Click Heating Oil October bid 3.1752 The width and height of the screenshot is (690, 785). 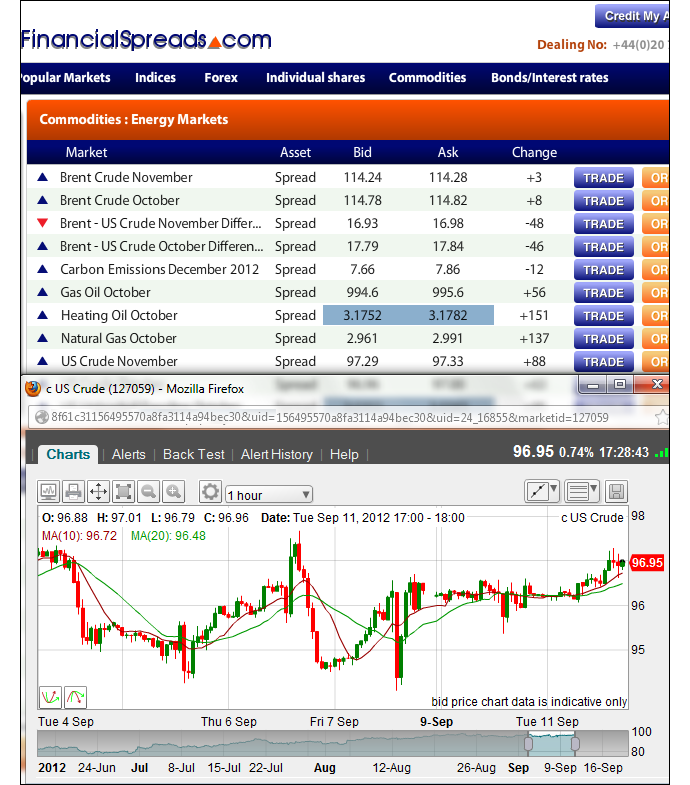click(x=363, y=315)
